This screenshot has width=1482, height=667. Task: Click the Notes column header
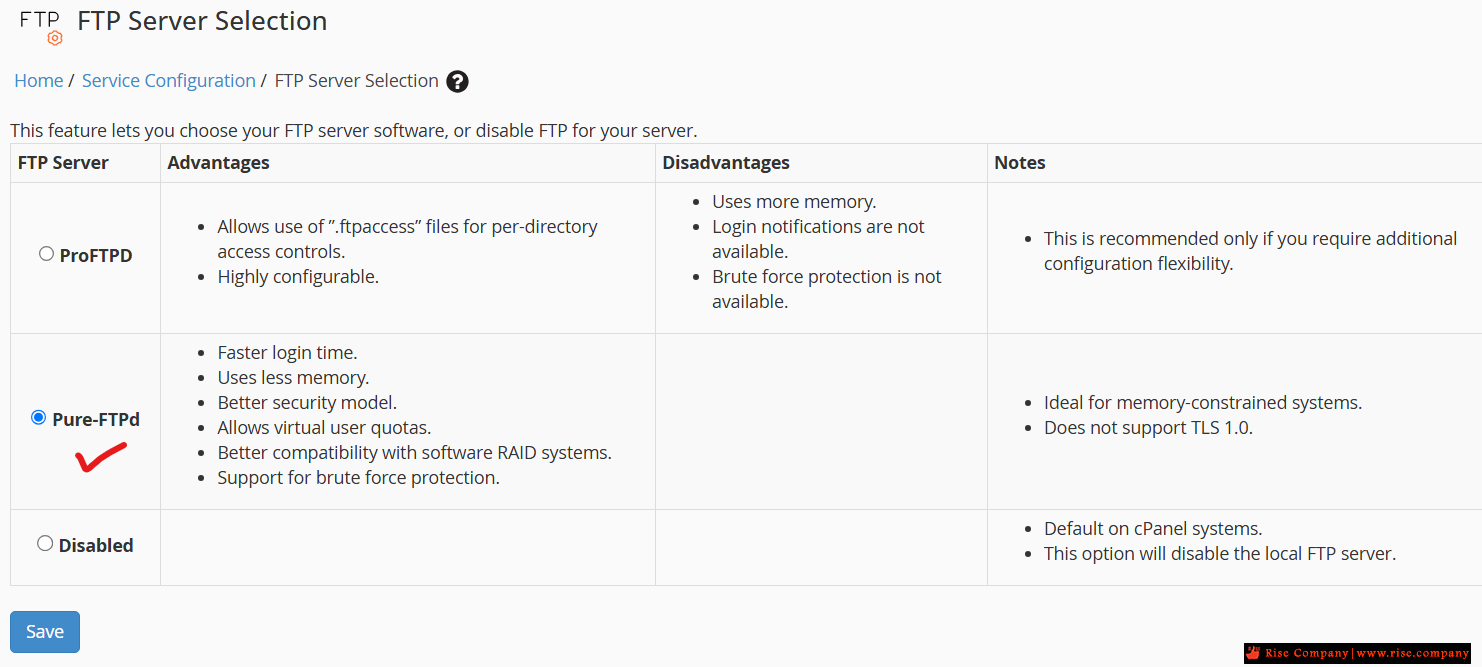[1020, 162]
